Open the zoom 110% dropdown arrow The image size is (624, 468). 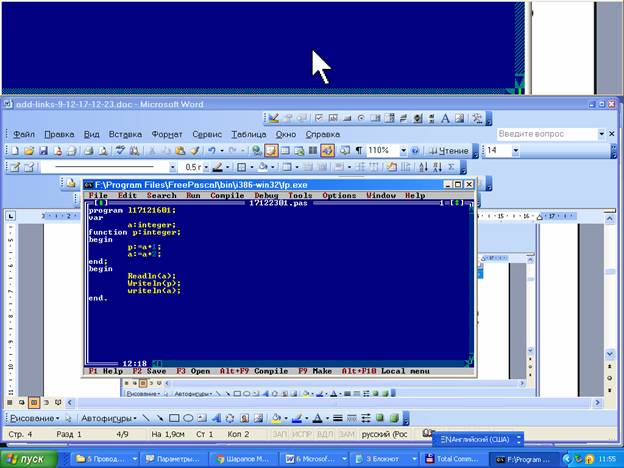[x=404, y=150]
